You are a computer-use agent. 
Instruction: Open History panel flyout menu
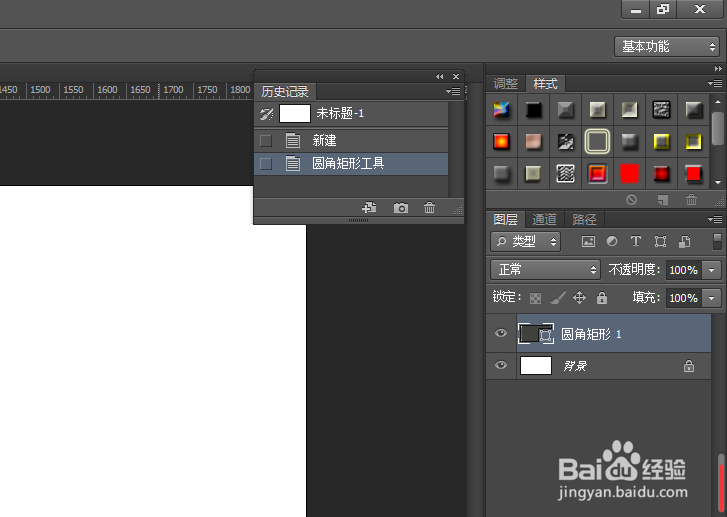point(453,91)
